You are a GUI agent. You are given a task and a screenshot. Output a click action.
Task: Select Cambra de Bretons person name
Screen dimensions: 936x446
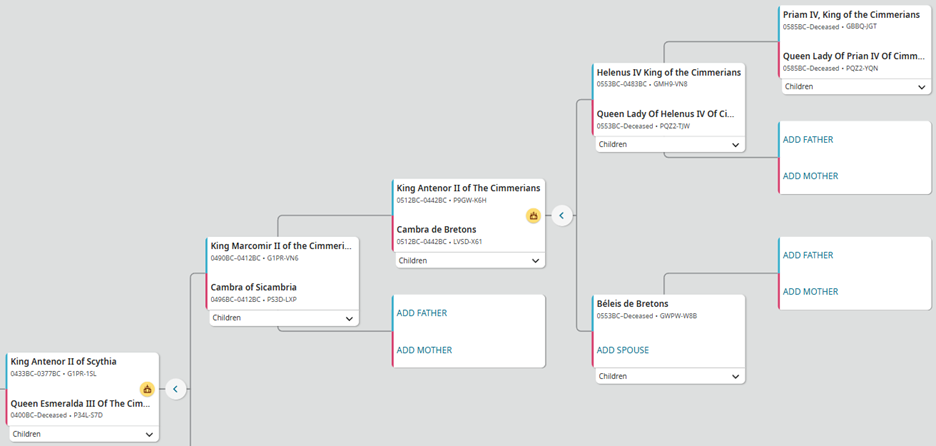(x=436, y=229)
